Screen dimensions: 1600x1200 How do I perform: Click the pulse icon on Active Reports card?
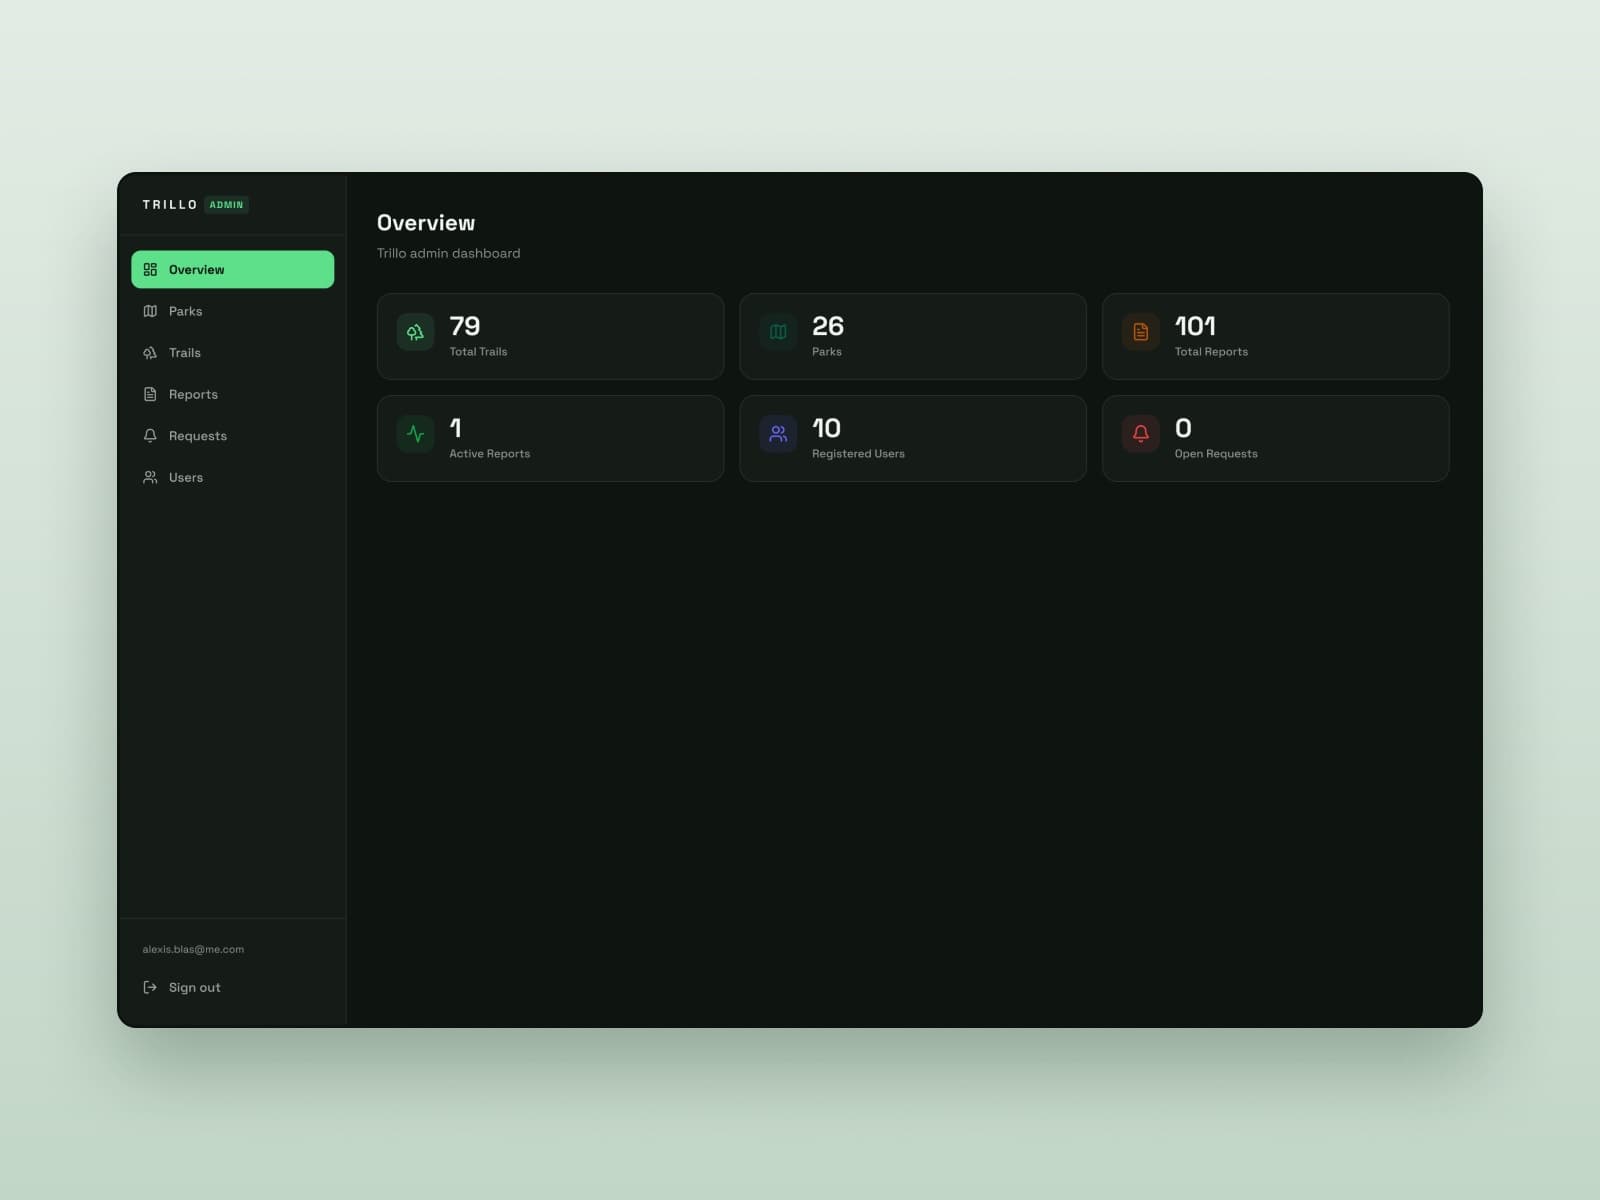coord(415,434)
